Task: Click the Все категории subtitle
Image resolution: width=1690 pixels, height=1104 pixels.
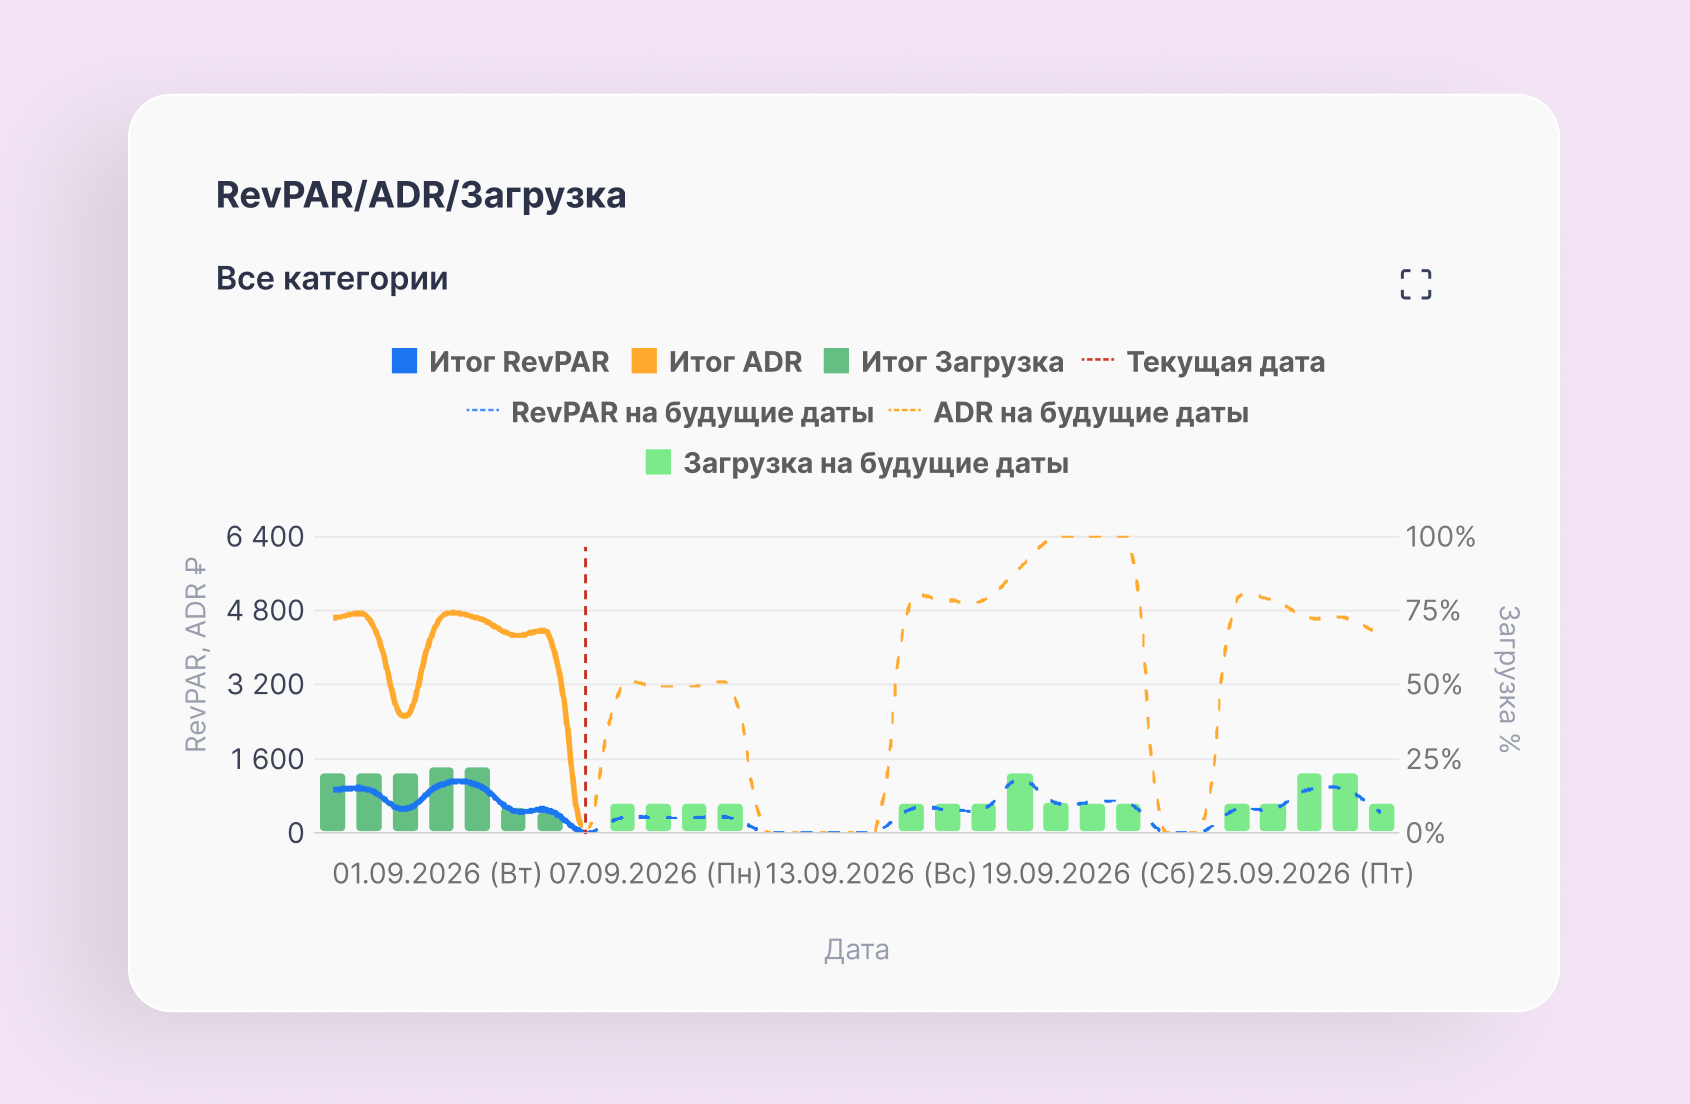Action: click(332, 279)
